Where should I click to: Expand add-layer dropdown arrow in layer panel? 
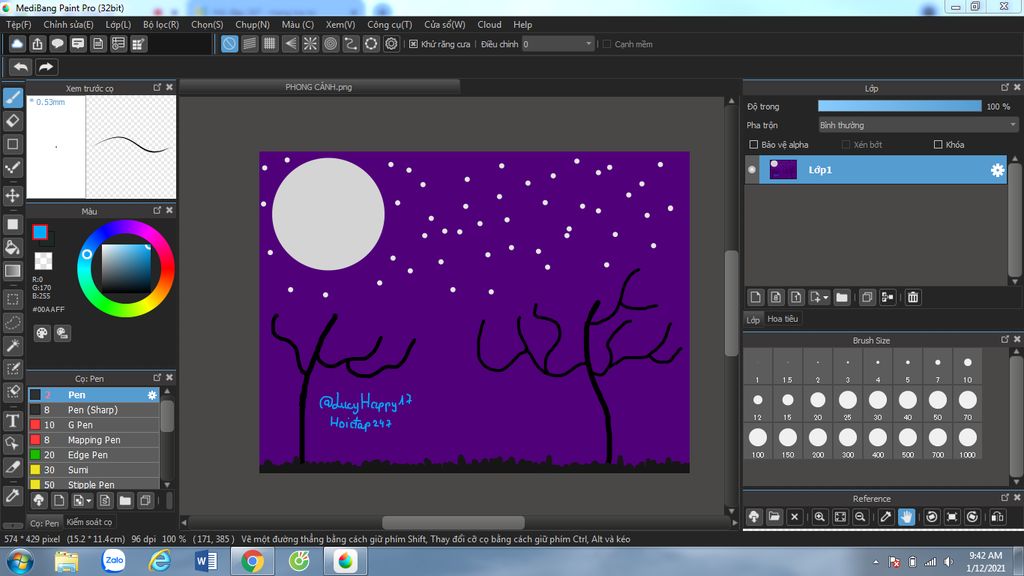tap(825, 297)
